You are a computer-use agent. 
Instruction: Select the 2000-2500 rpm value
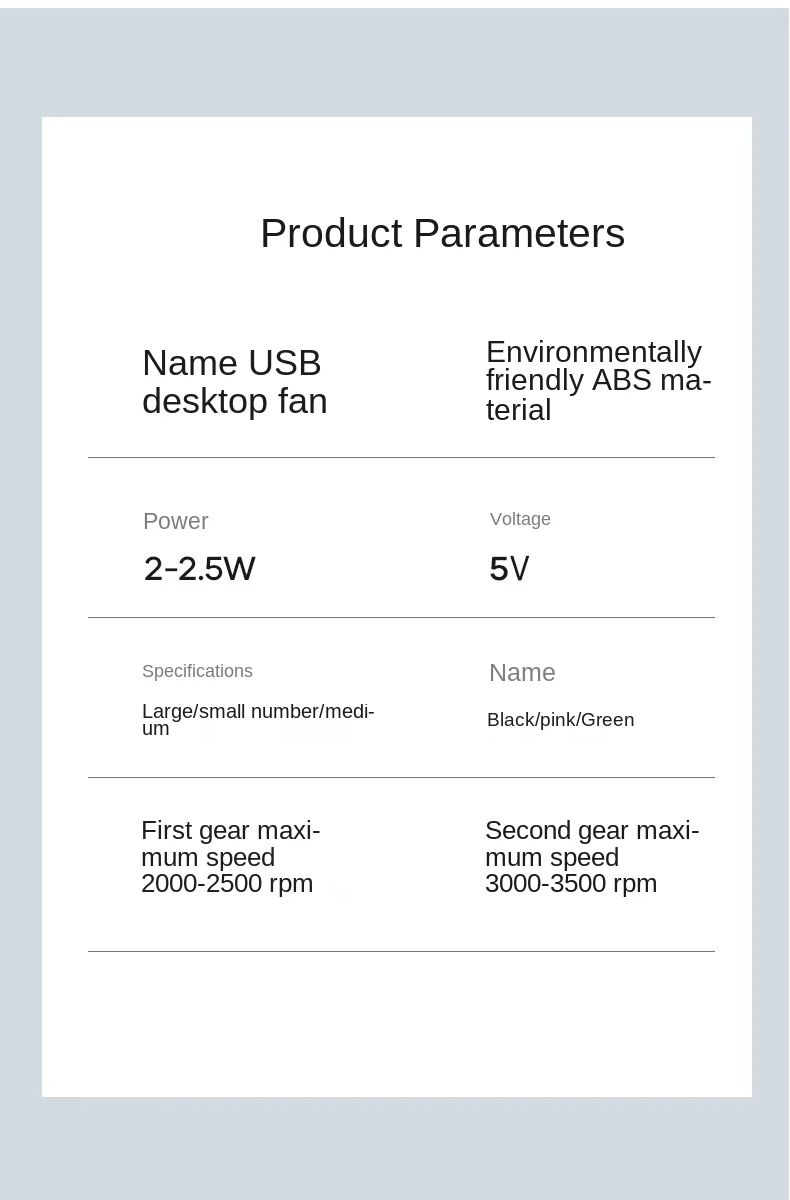[x=227, y=883]
